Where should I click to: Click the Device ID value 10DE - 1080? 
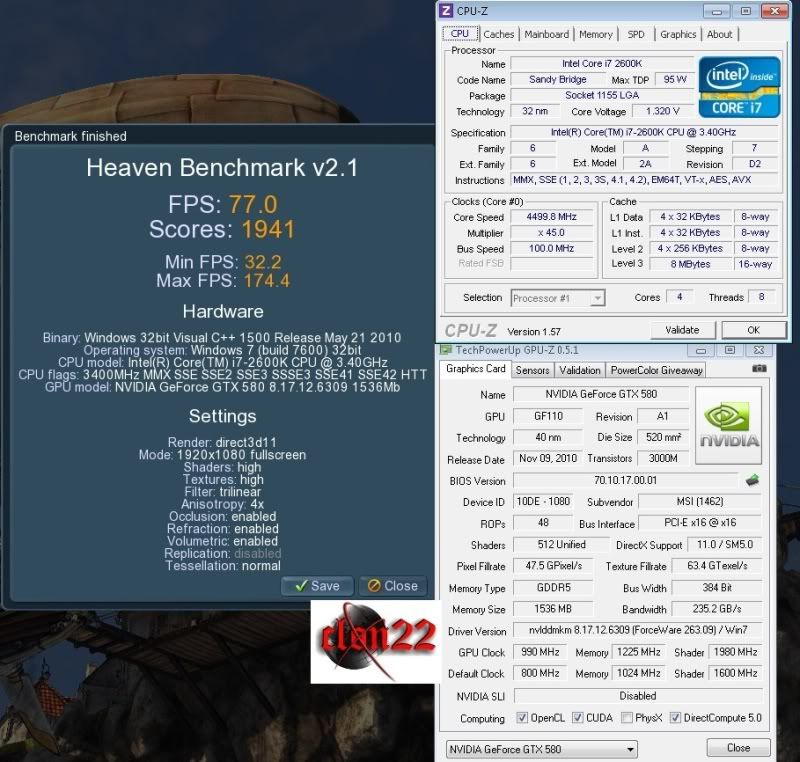click(x=543, y=501)
